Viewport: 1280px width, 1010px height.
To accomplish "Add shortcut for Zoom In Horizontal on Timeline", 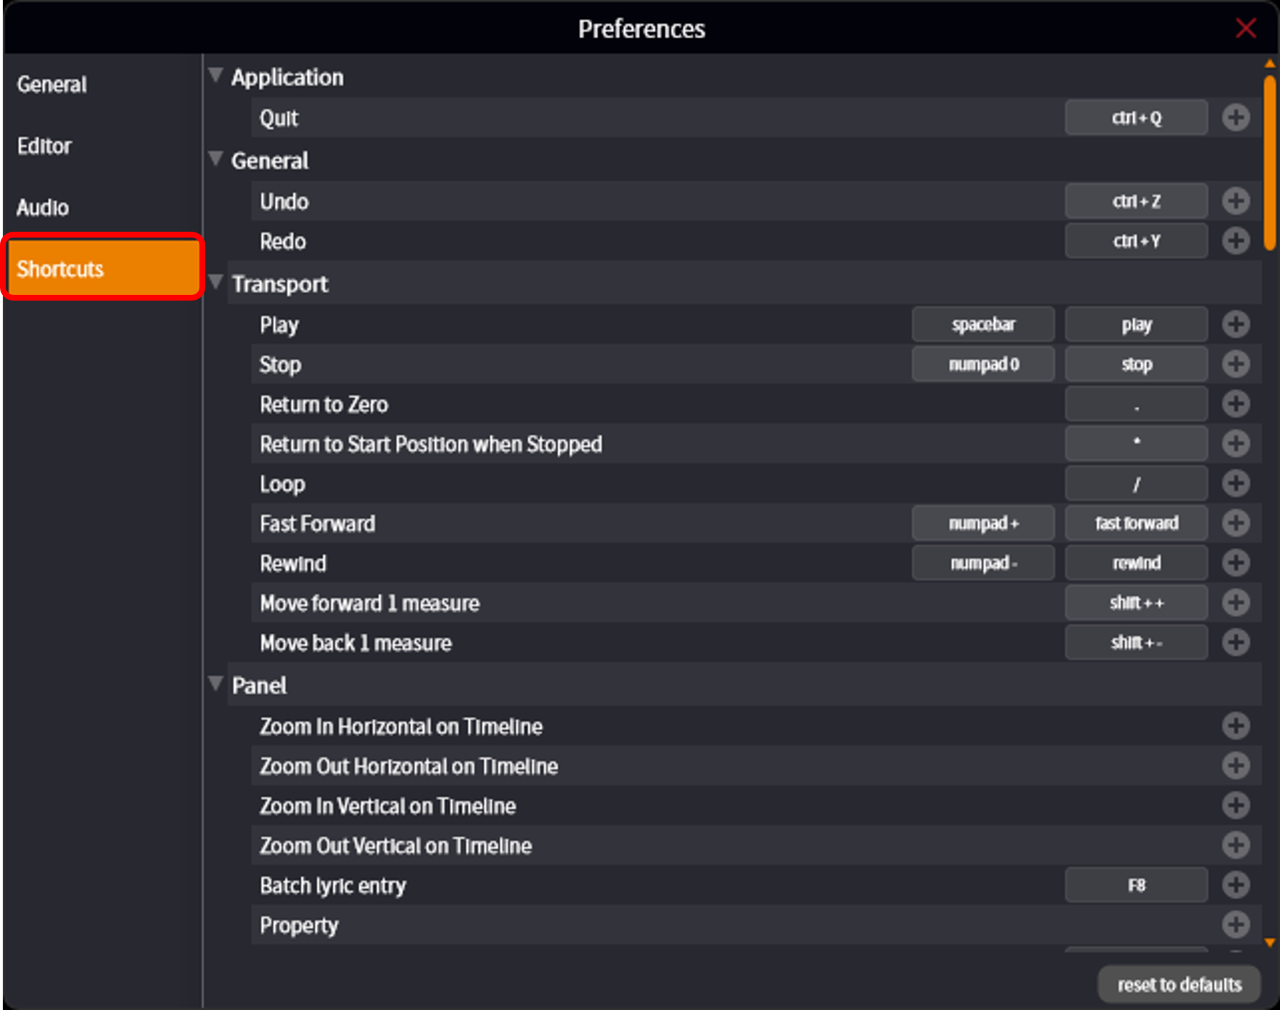I will tap(1236, 726).
